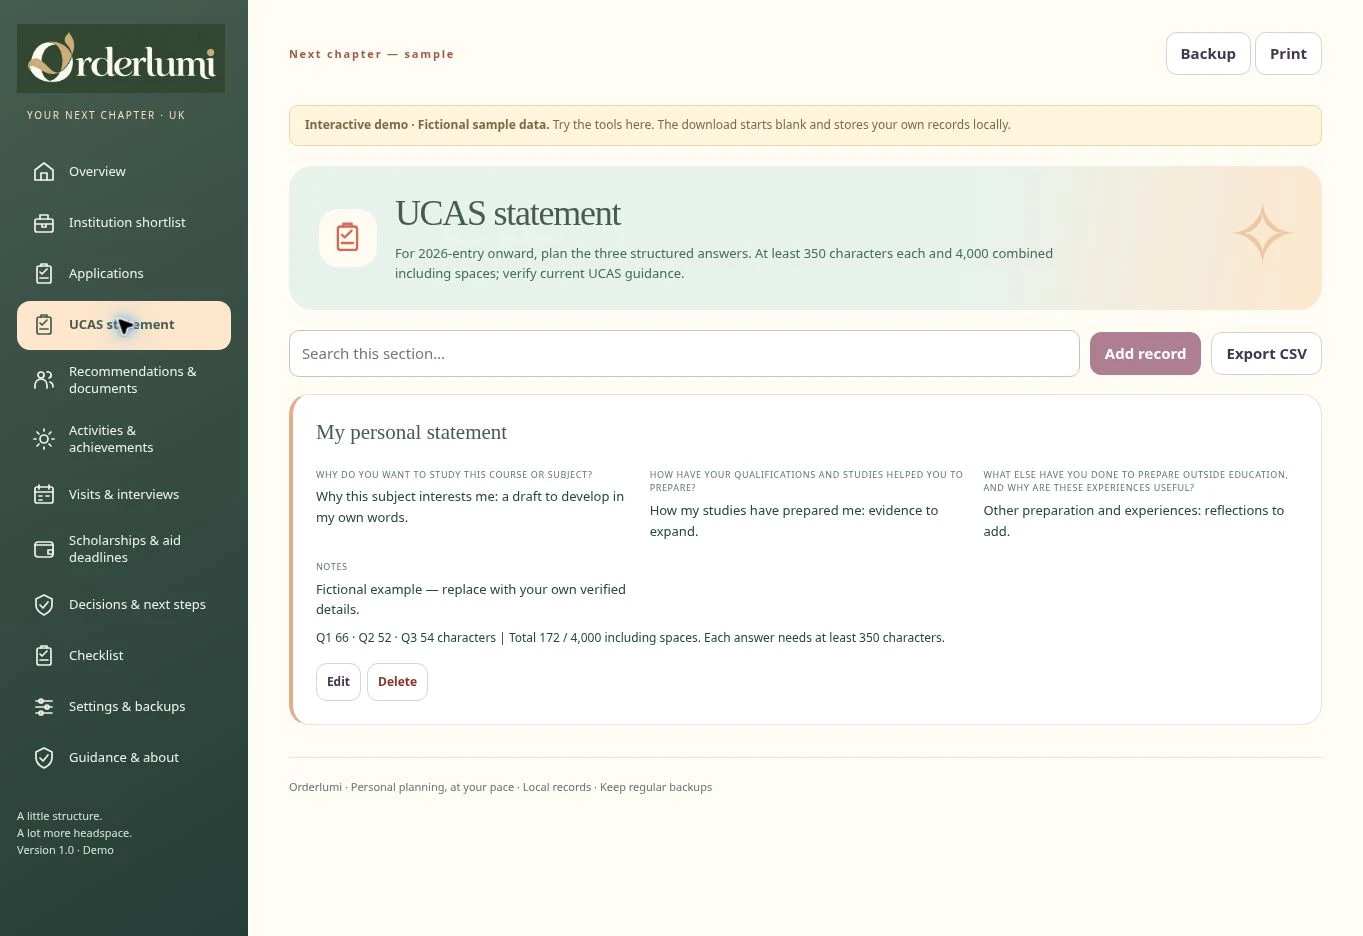View Guidance & about
This screenshot has height=936, width=1363.
[x=124, y=758]
